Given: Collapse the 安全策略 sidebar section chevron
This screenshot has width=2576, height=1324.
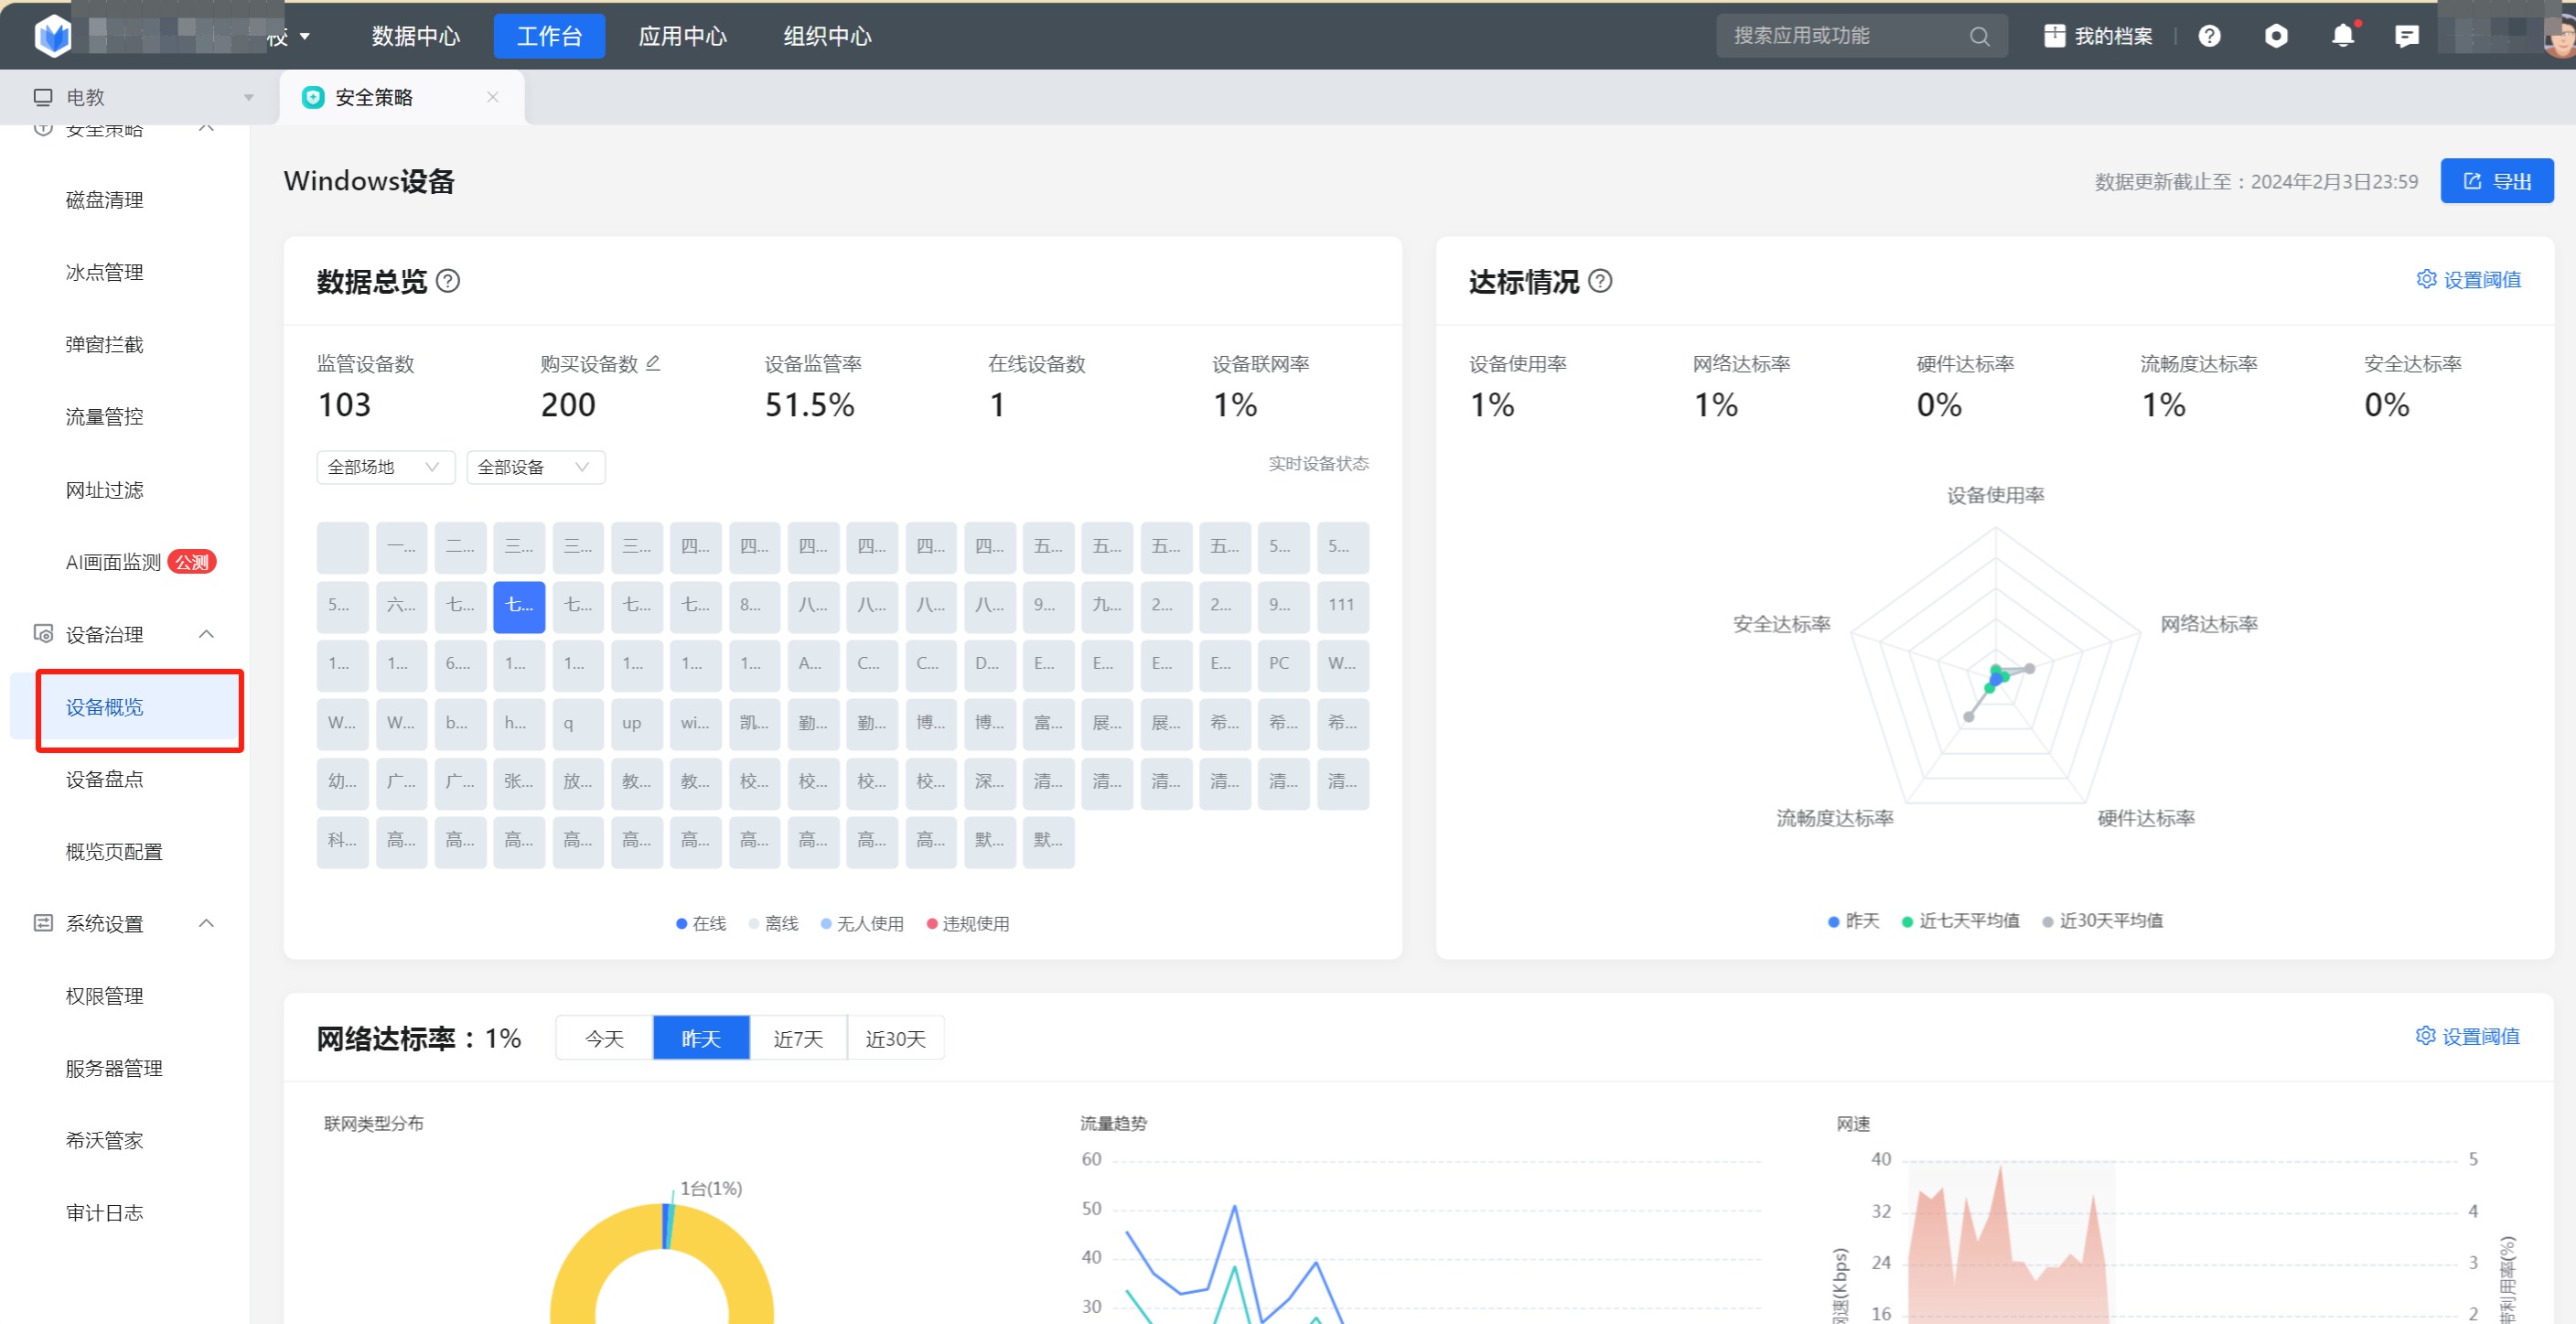Looking at the screenshot, I should [x=206, y=129].
